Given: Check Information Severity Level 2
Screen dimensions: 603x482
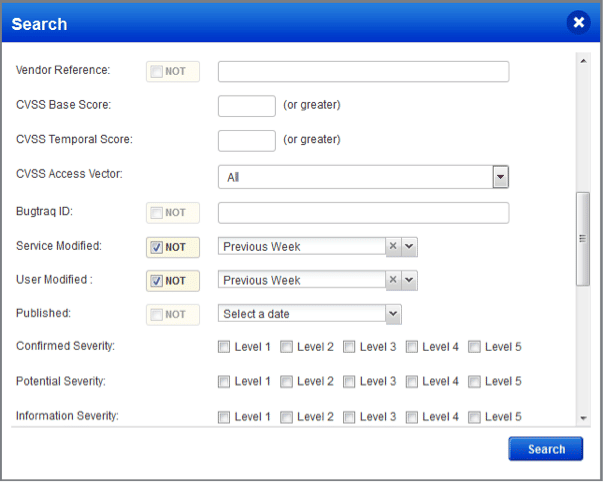Looking at the screenshot, I should pos(286,417).
